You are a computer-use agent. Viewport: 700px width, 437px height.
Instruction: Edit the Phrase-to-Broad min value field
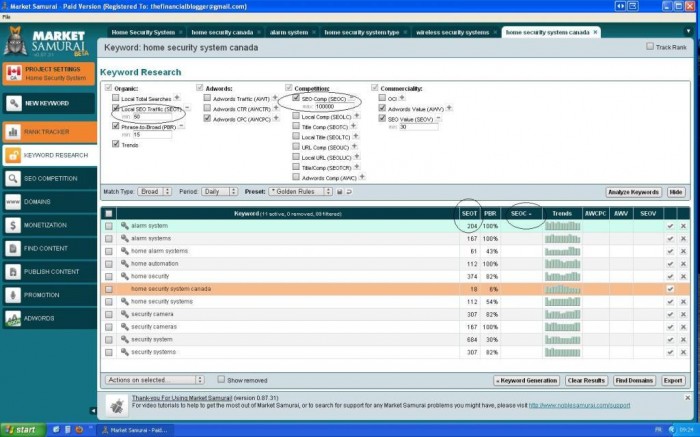pos(152,134)
